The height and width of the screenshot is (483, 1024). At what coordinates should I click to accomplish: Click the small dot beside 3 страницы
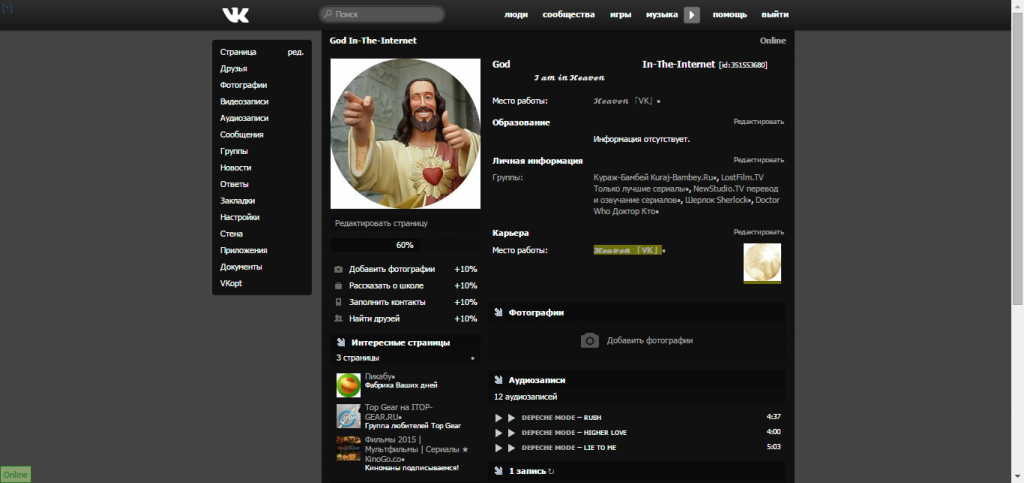point(472,358)
